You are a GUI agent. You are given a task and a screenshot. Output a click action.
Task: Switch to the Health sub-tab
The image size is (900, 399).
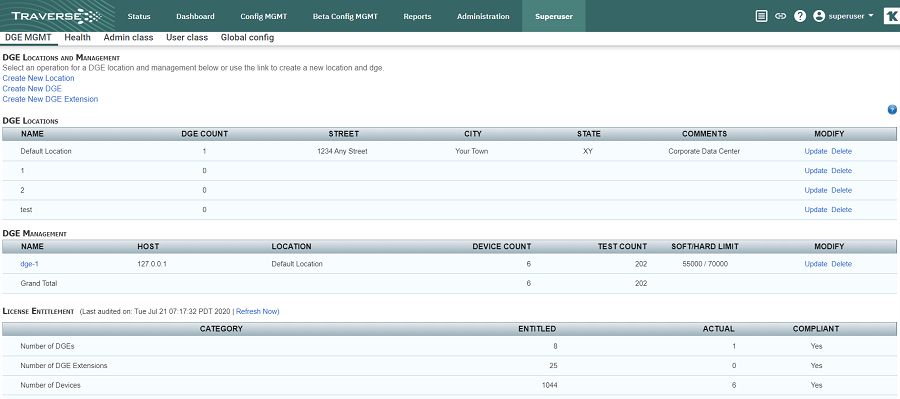(77, 37)
